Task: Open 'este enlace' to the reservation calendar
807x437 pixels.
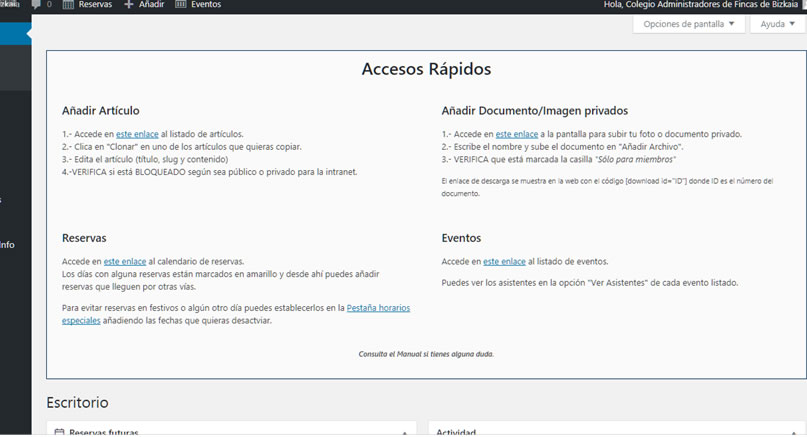Action: (x=125, y=261)
